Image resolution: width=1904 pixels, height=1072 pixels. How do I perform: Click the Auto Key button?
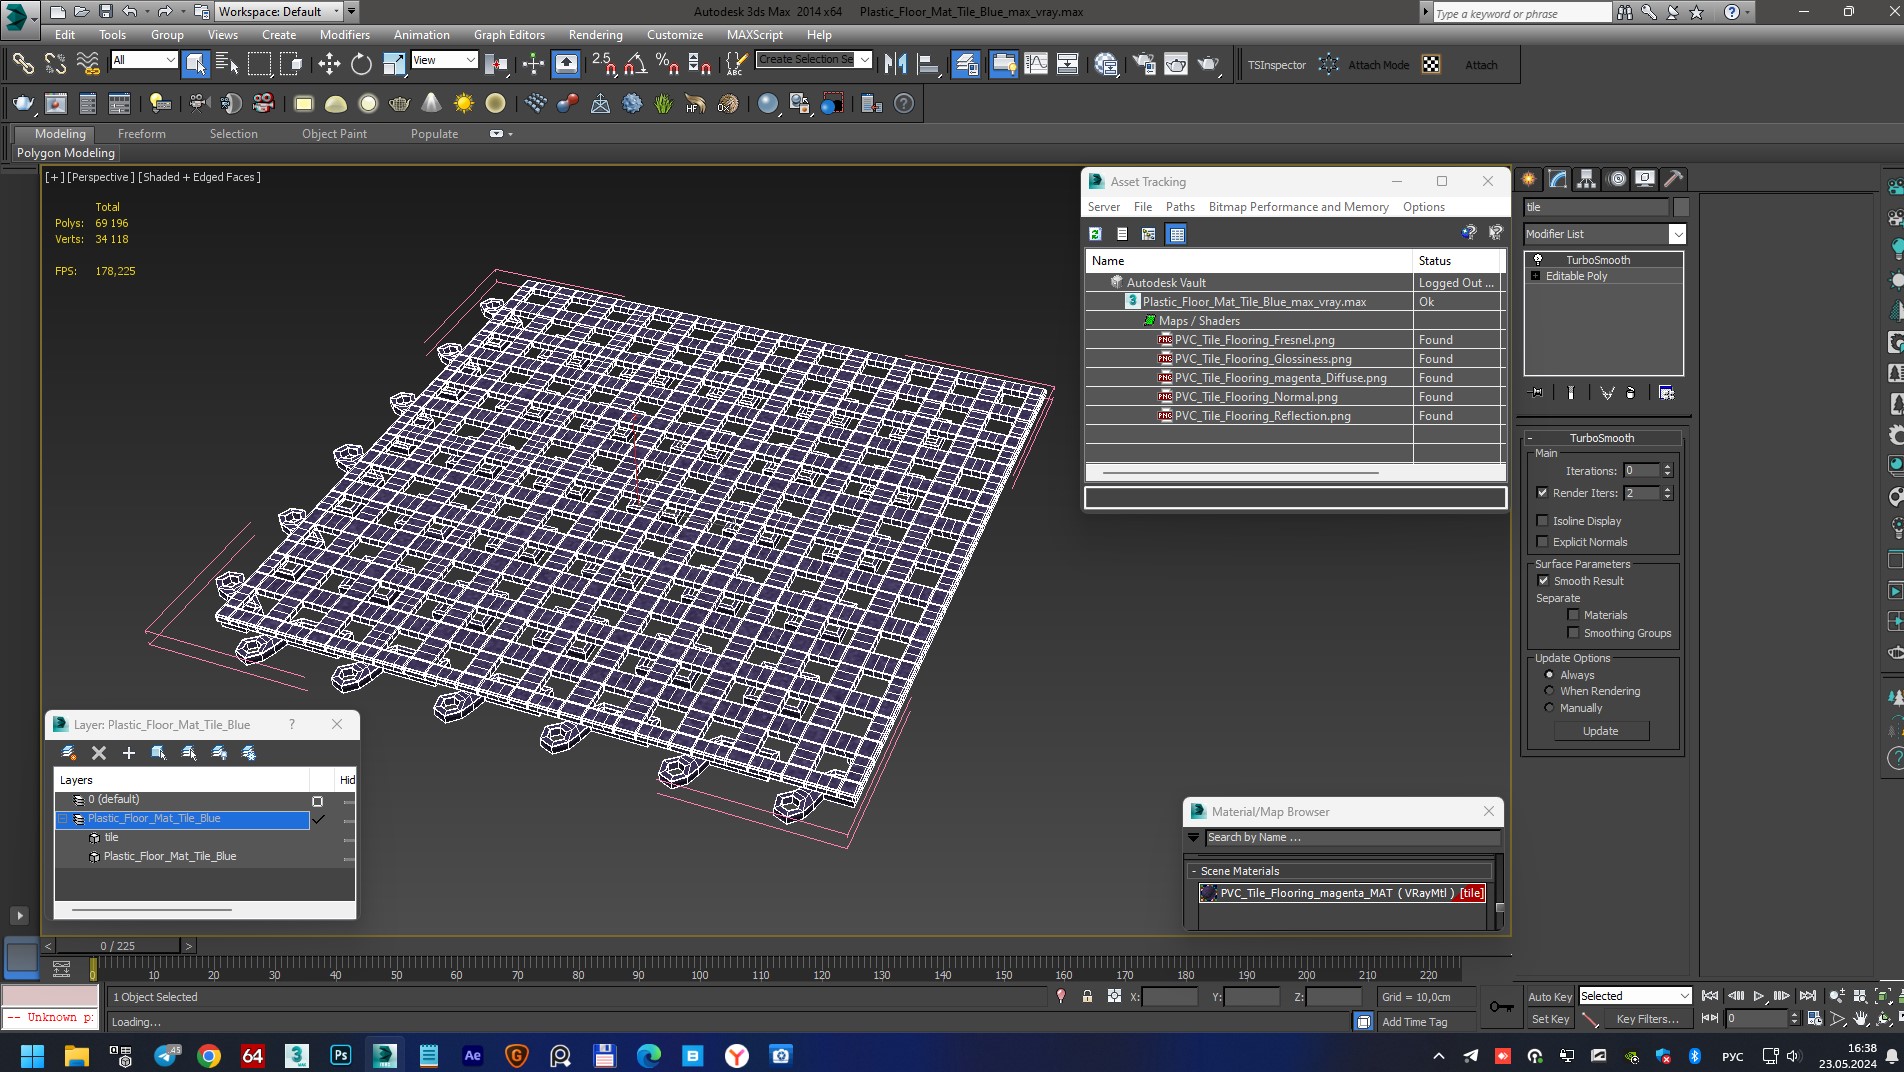click(x=1549, y=997)
